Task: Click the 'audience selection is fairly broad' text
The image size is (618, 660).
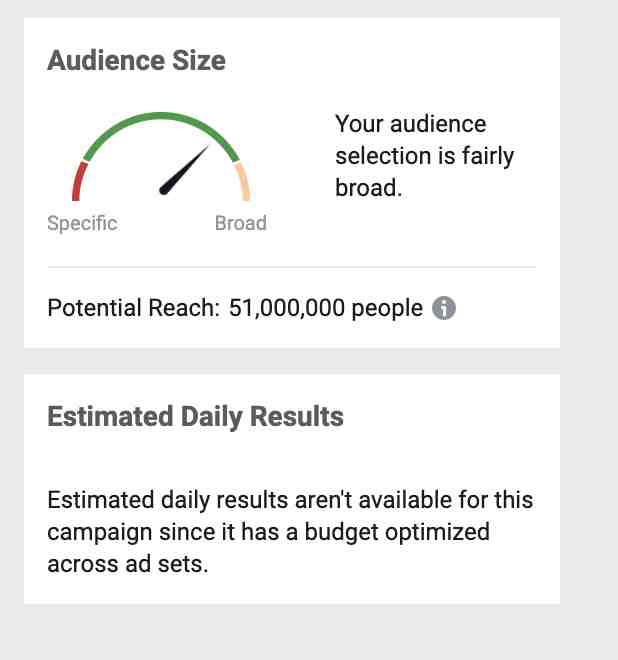Action: (424, 156)
